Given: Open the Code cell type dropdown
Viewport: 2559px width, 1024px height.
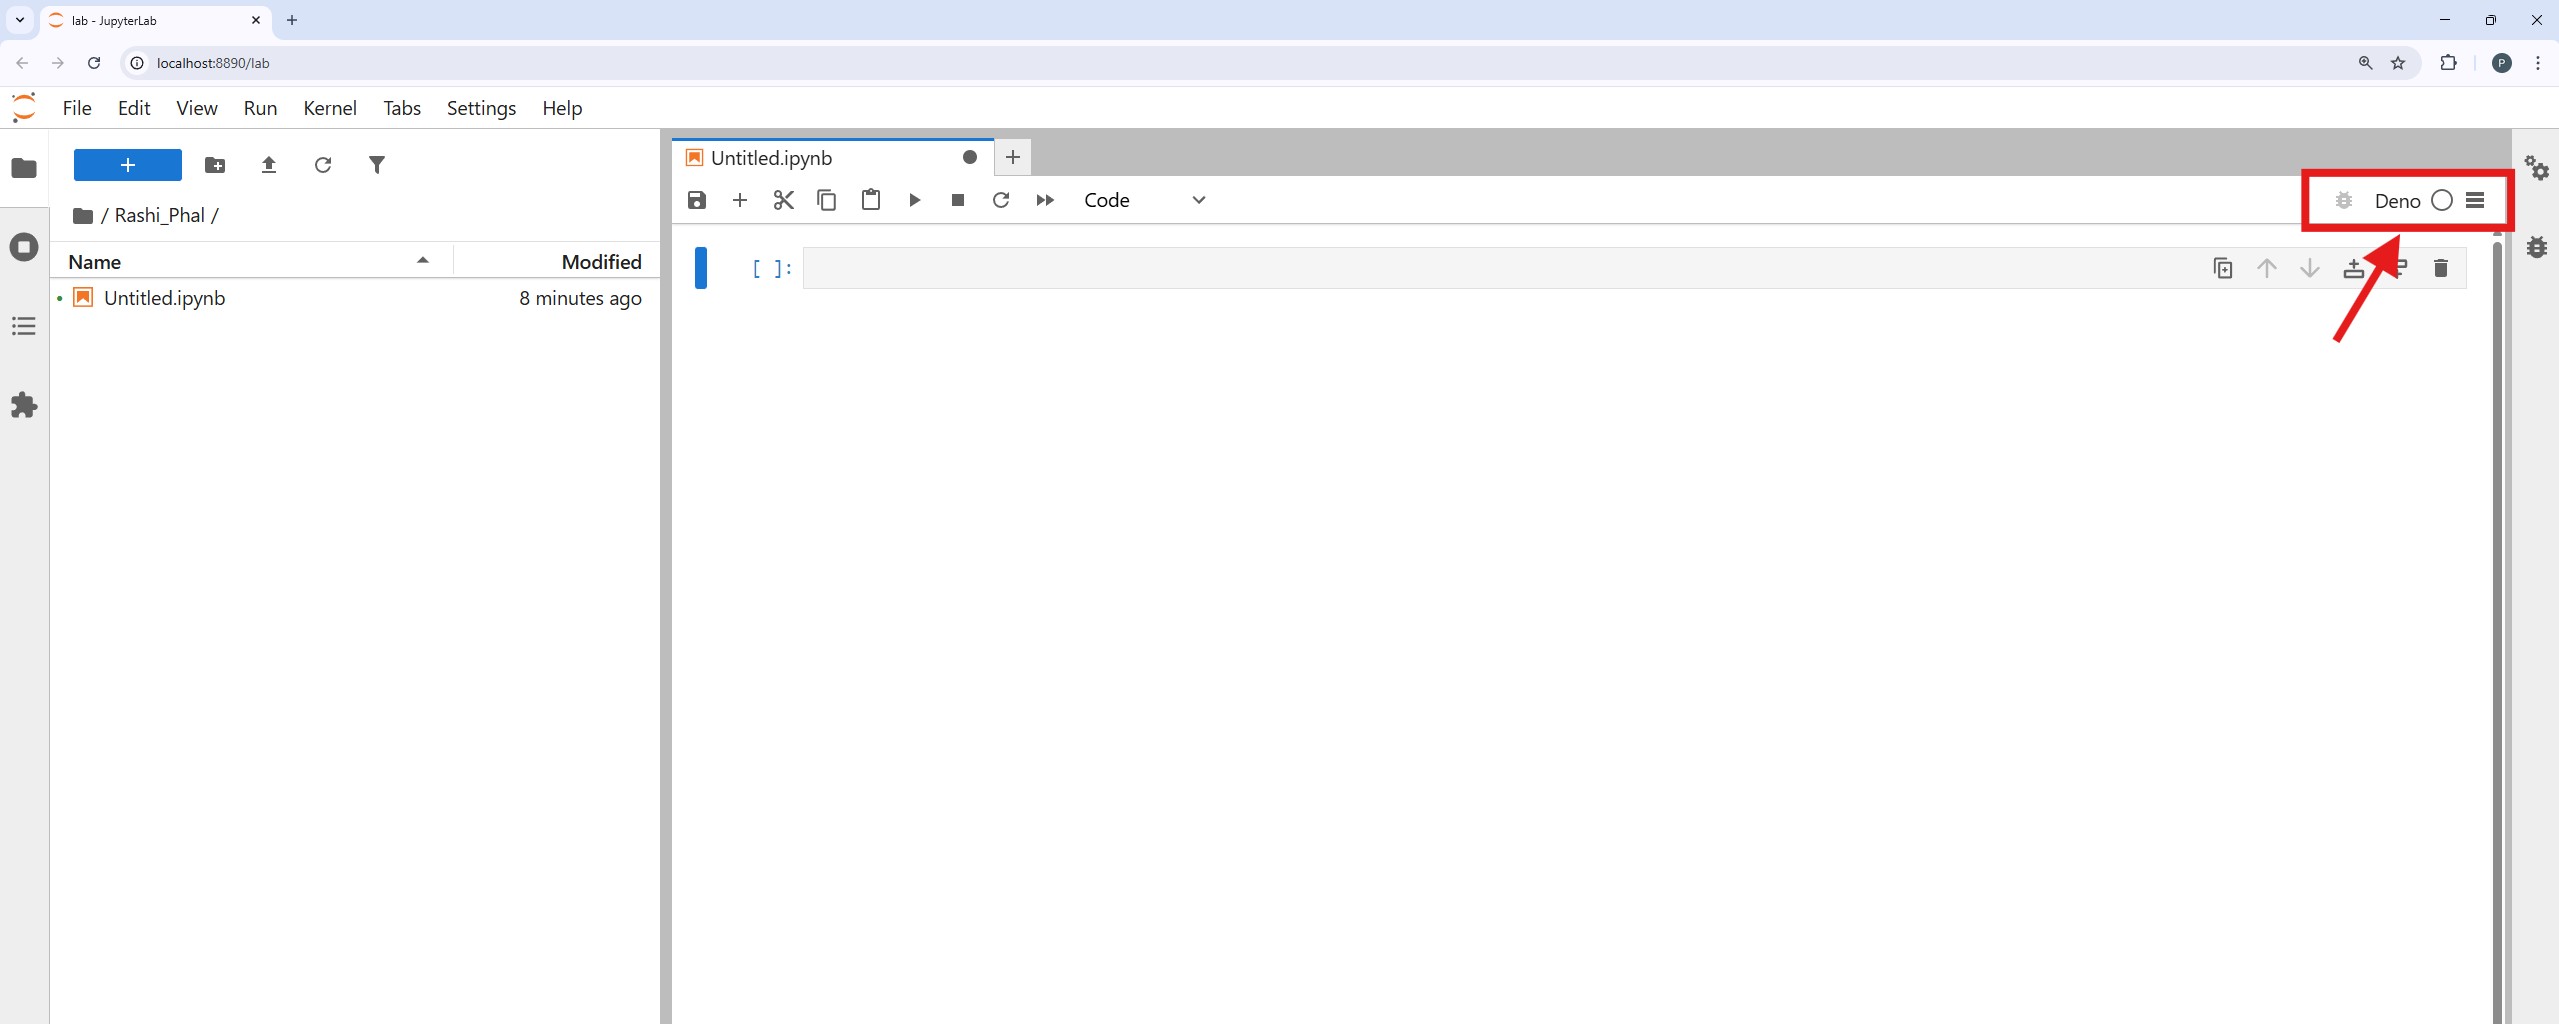Looking at the screenshot, I should click(1144, 200).
